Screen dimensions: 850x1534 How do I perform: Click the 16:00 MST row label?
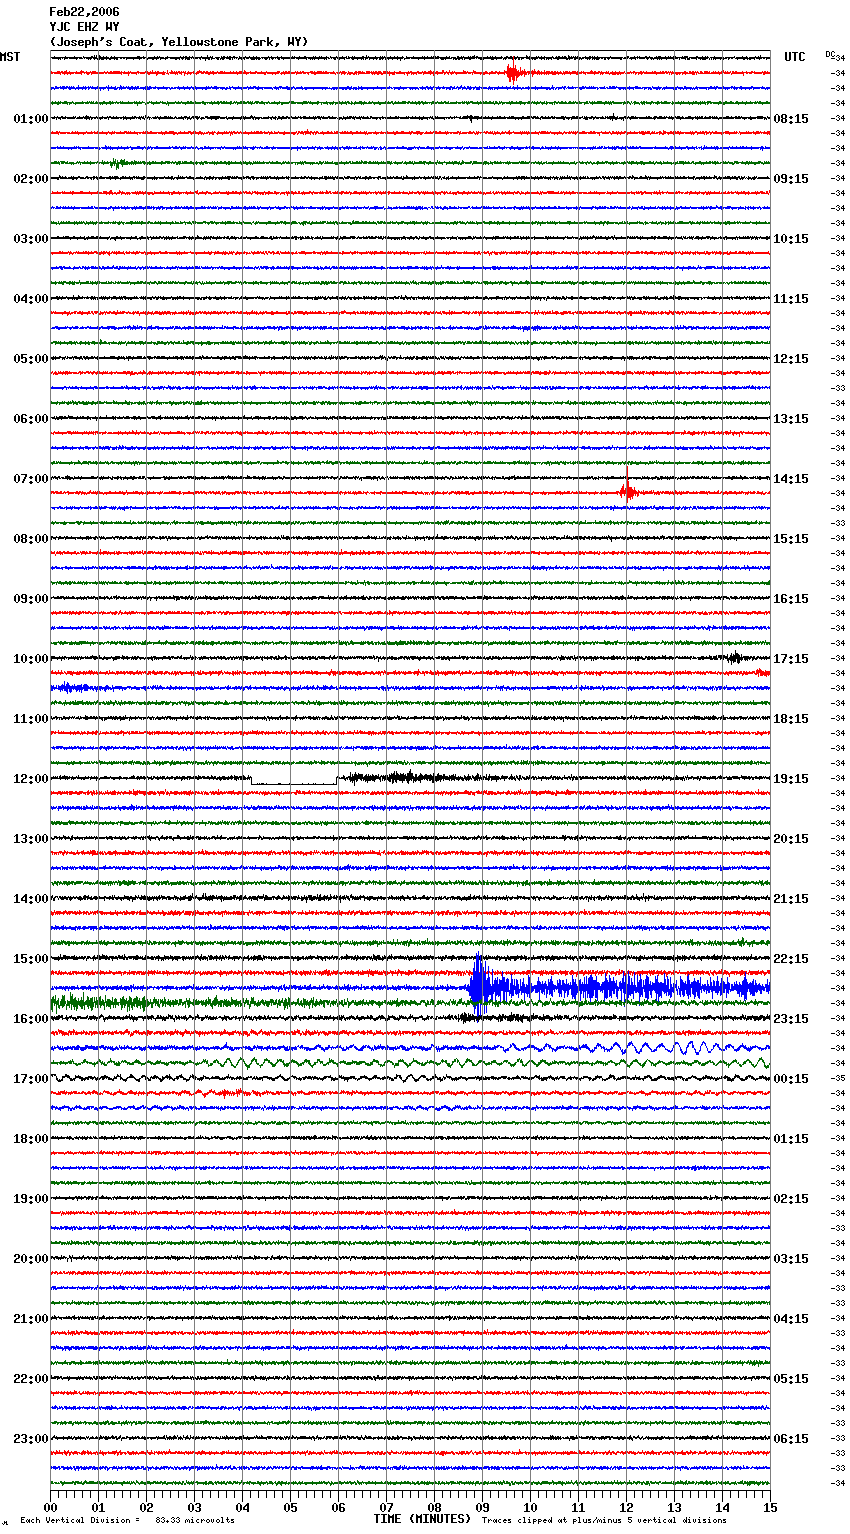point(31,1019)
